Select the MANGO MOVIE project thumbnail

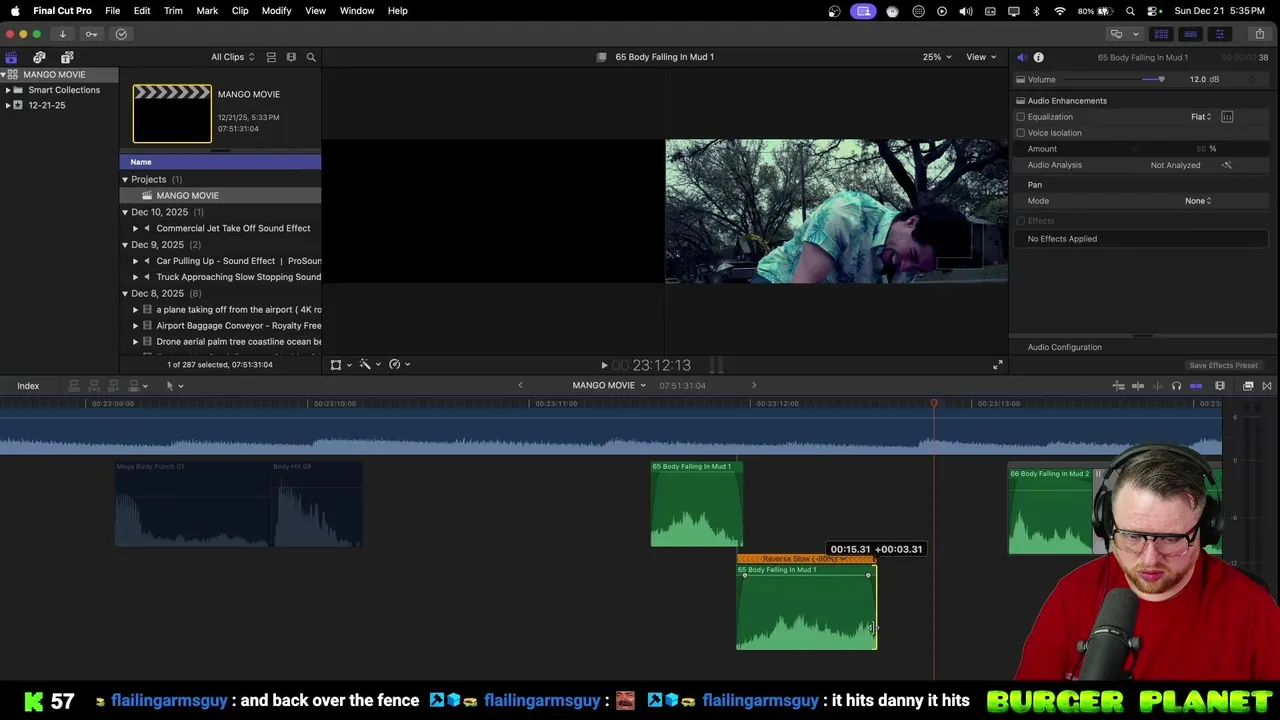point(172,114)
